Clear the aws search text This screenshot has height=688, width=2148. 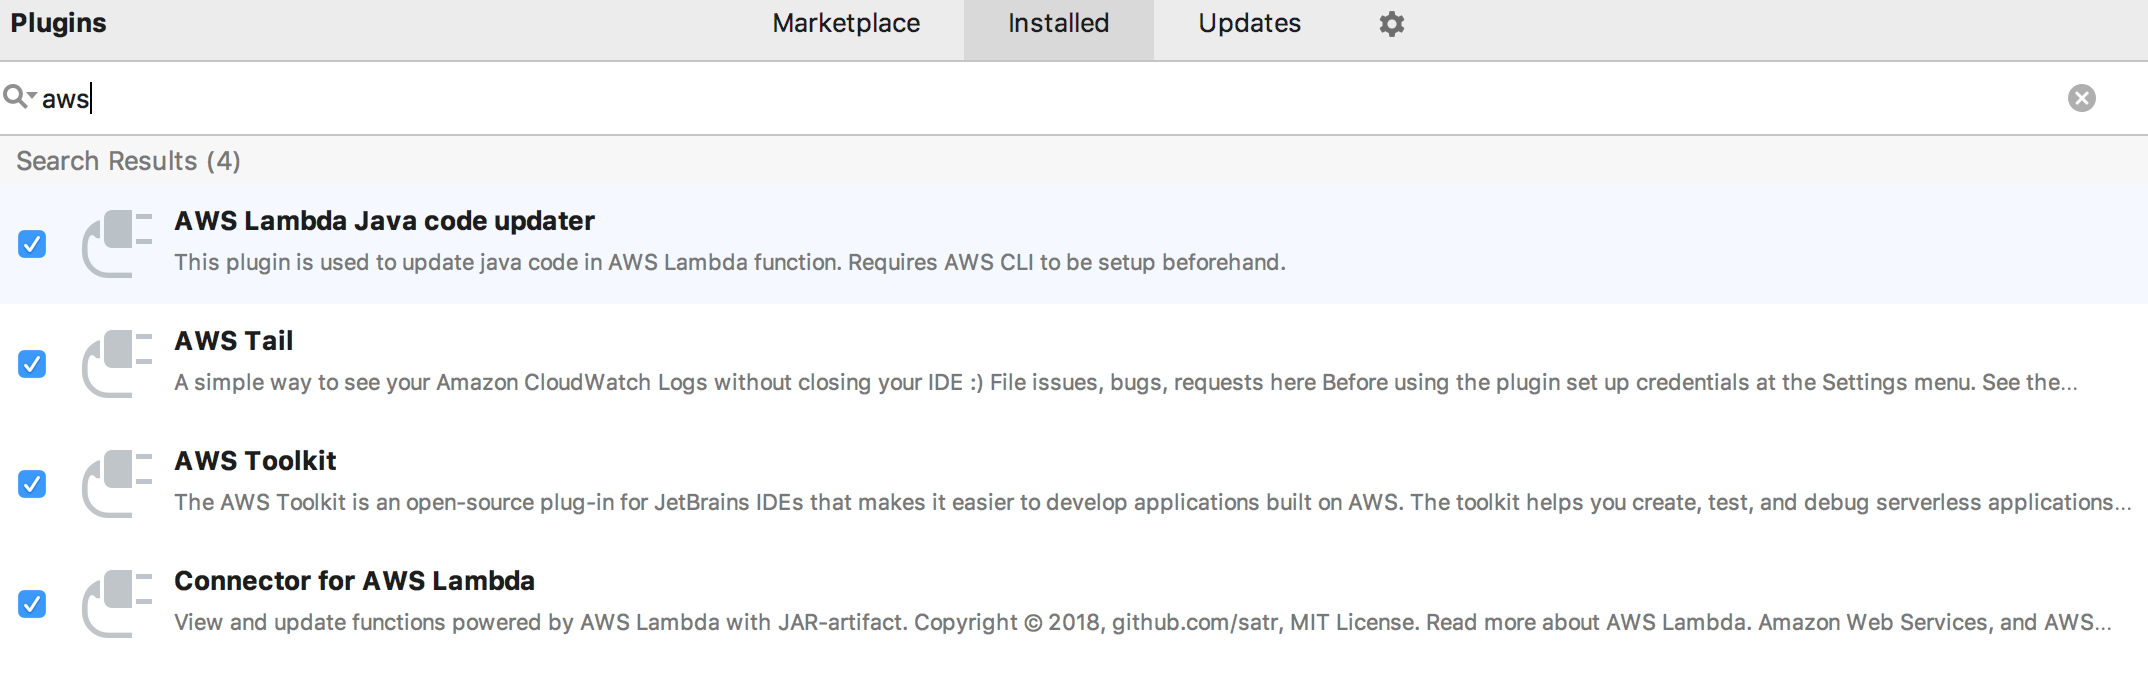[2081, 98]
